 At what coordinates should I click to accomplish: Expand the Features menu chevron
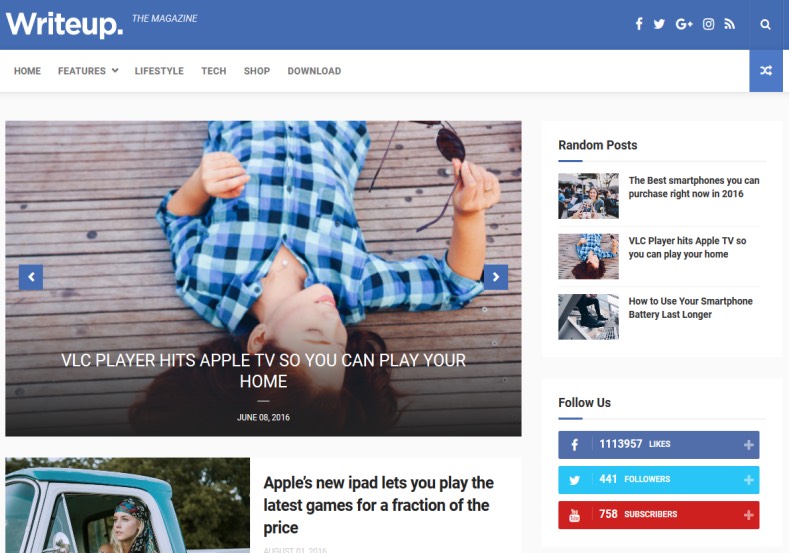[x=115, y=70]
